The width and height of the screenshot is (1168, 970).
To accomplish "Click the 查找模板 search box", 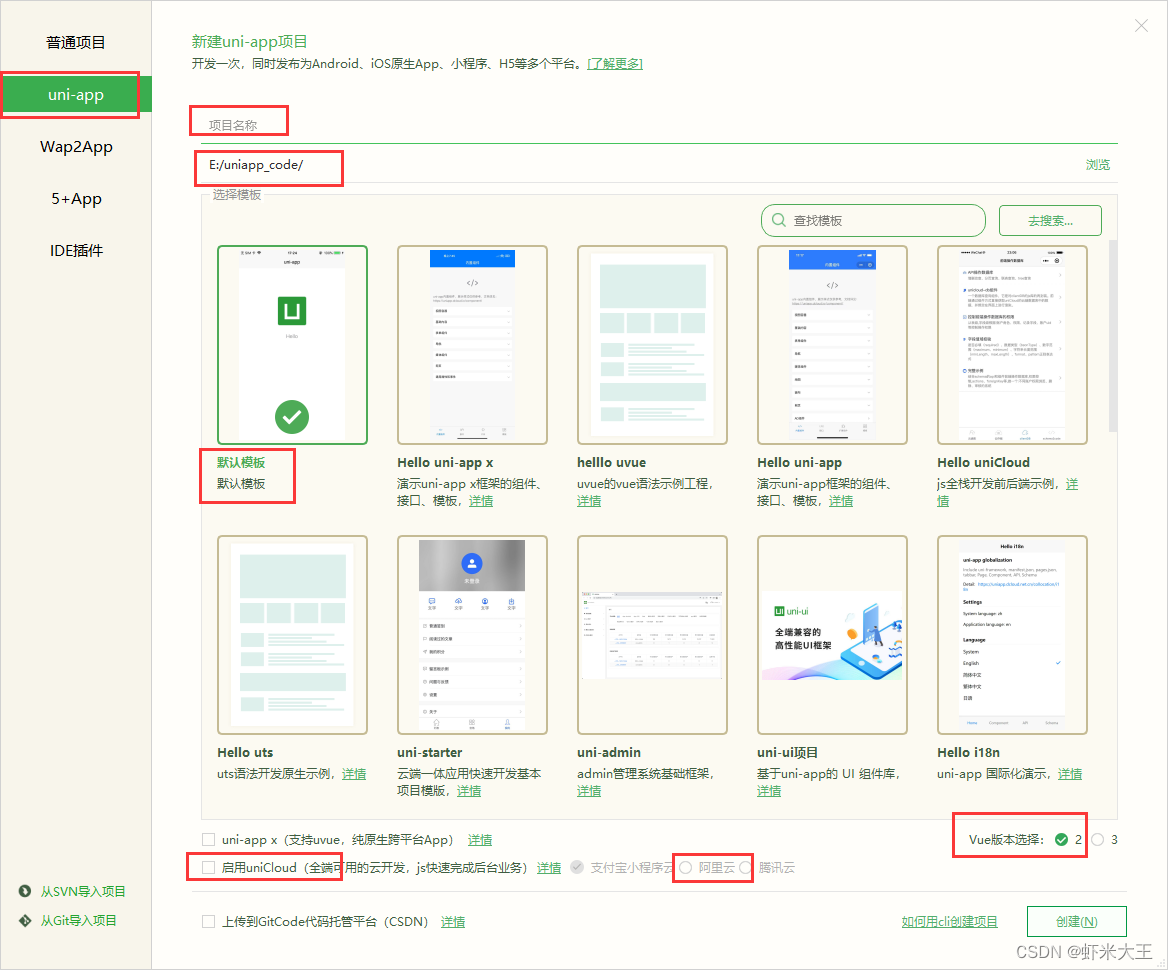I will pos(873,221).
